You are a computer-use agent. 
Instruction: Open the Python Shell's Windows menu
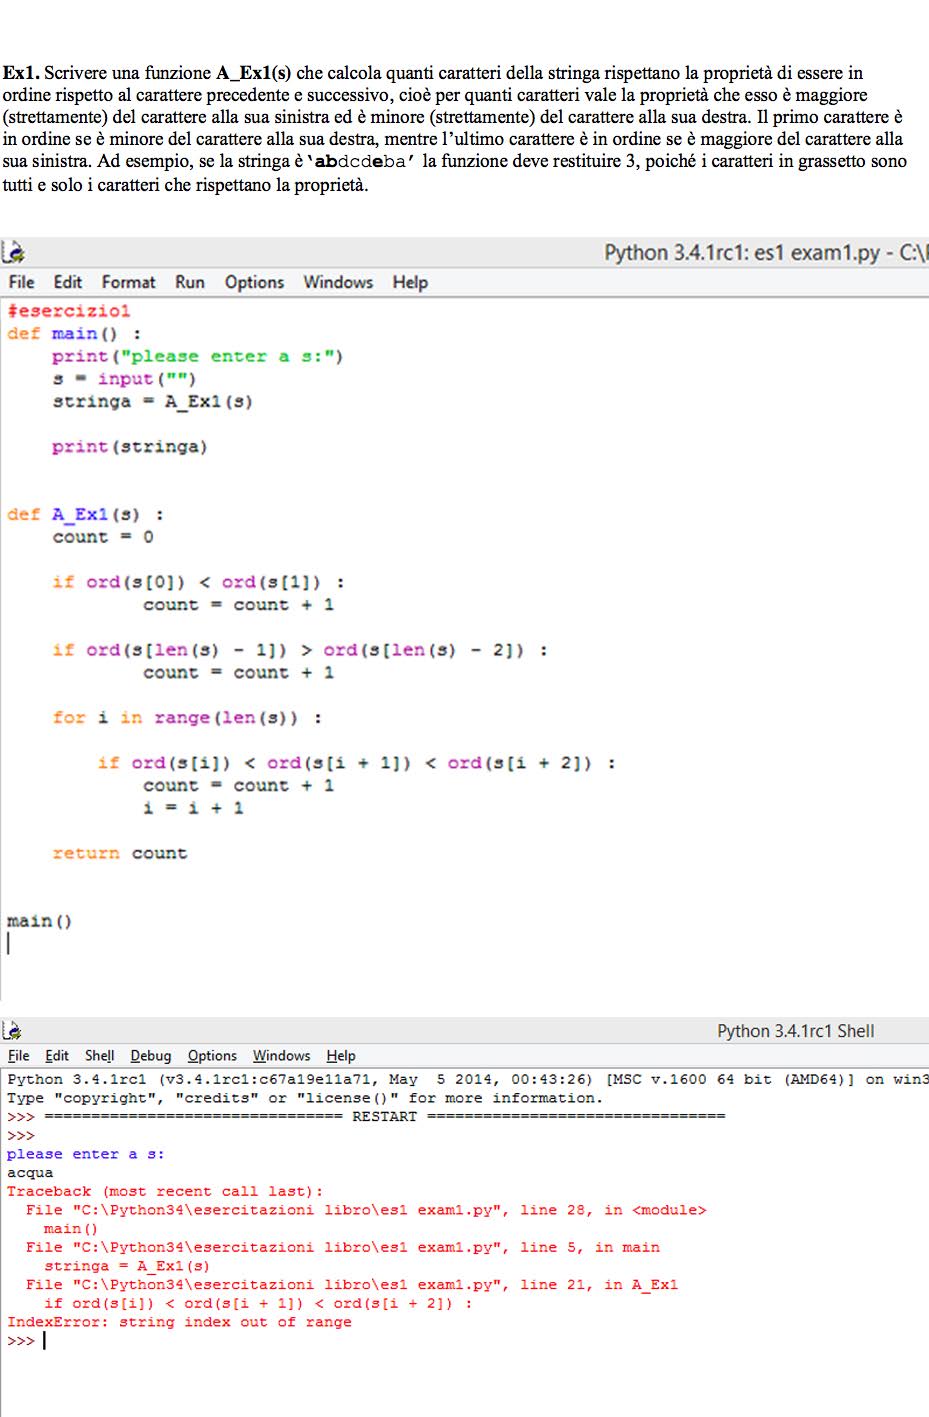[281, 1055]
